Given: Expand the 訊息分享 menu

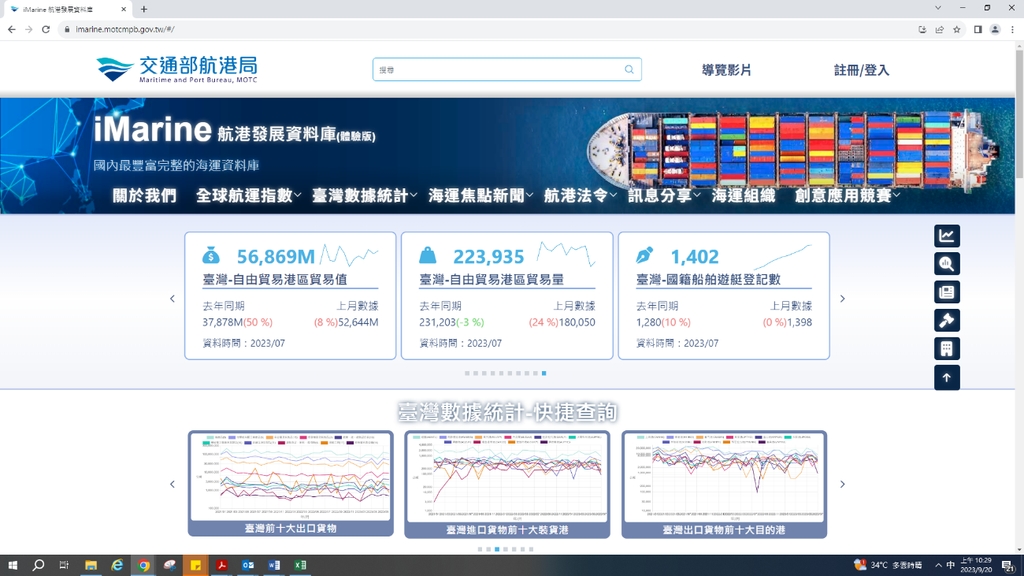Looking at the screenshot, I should click(664, 195).
